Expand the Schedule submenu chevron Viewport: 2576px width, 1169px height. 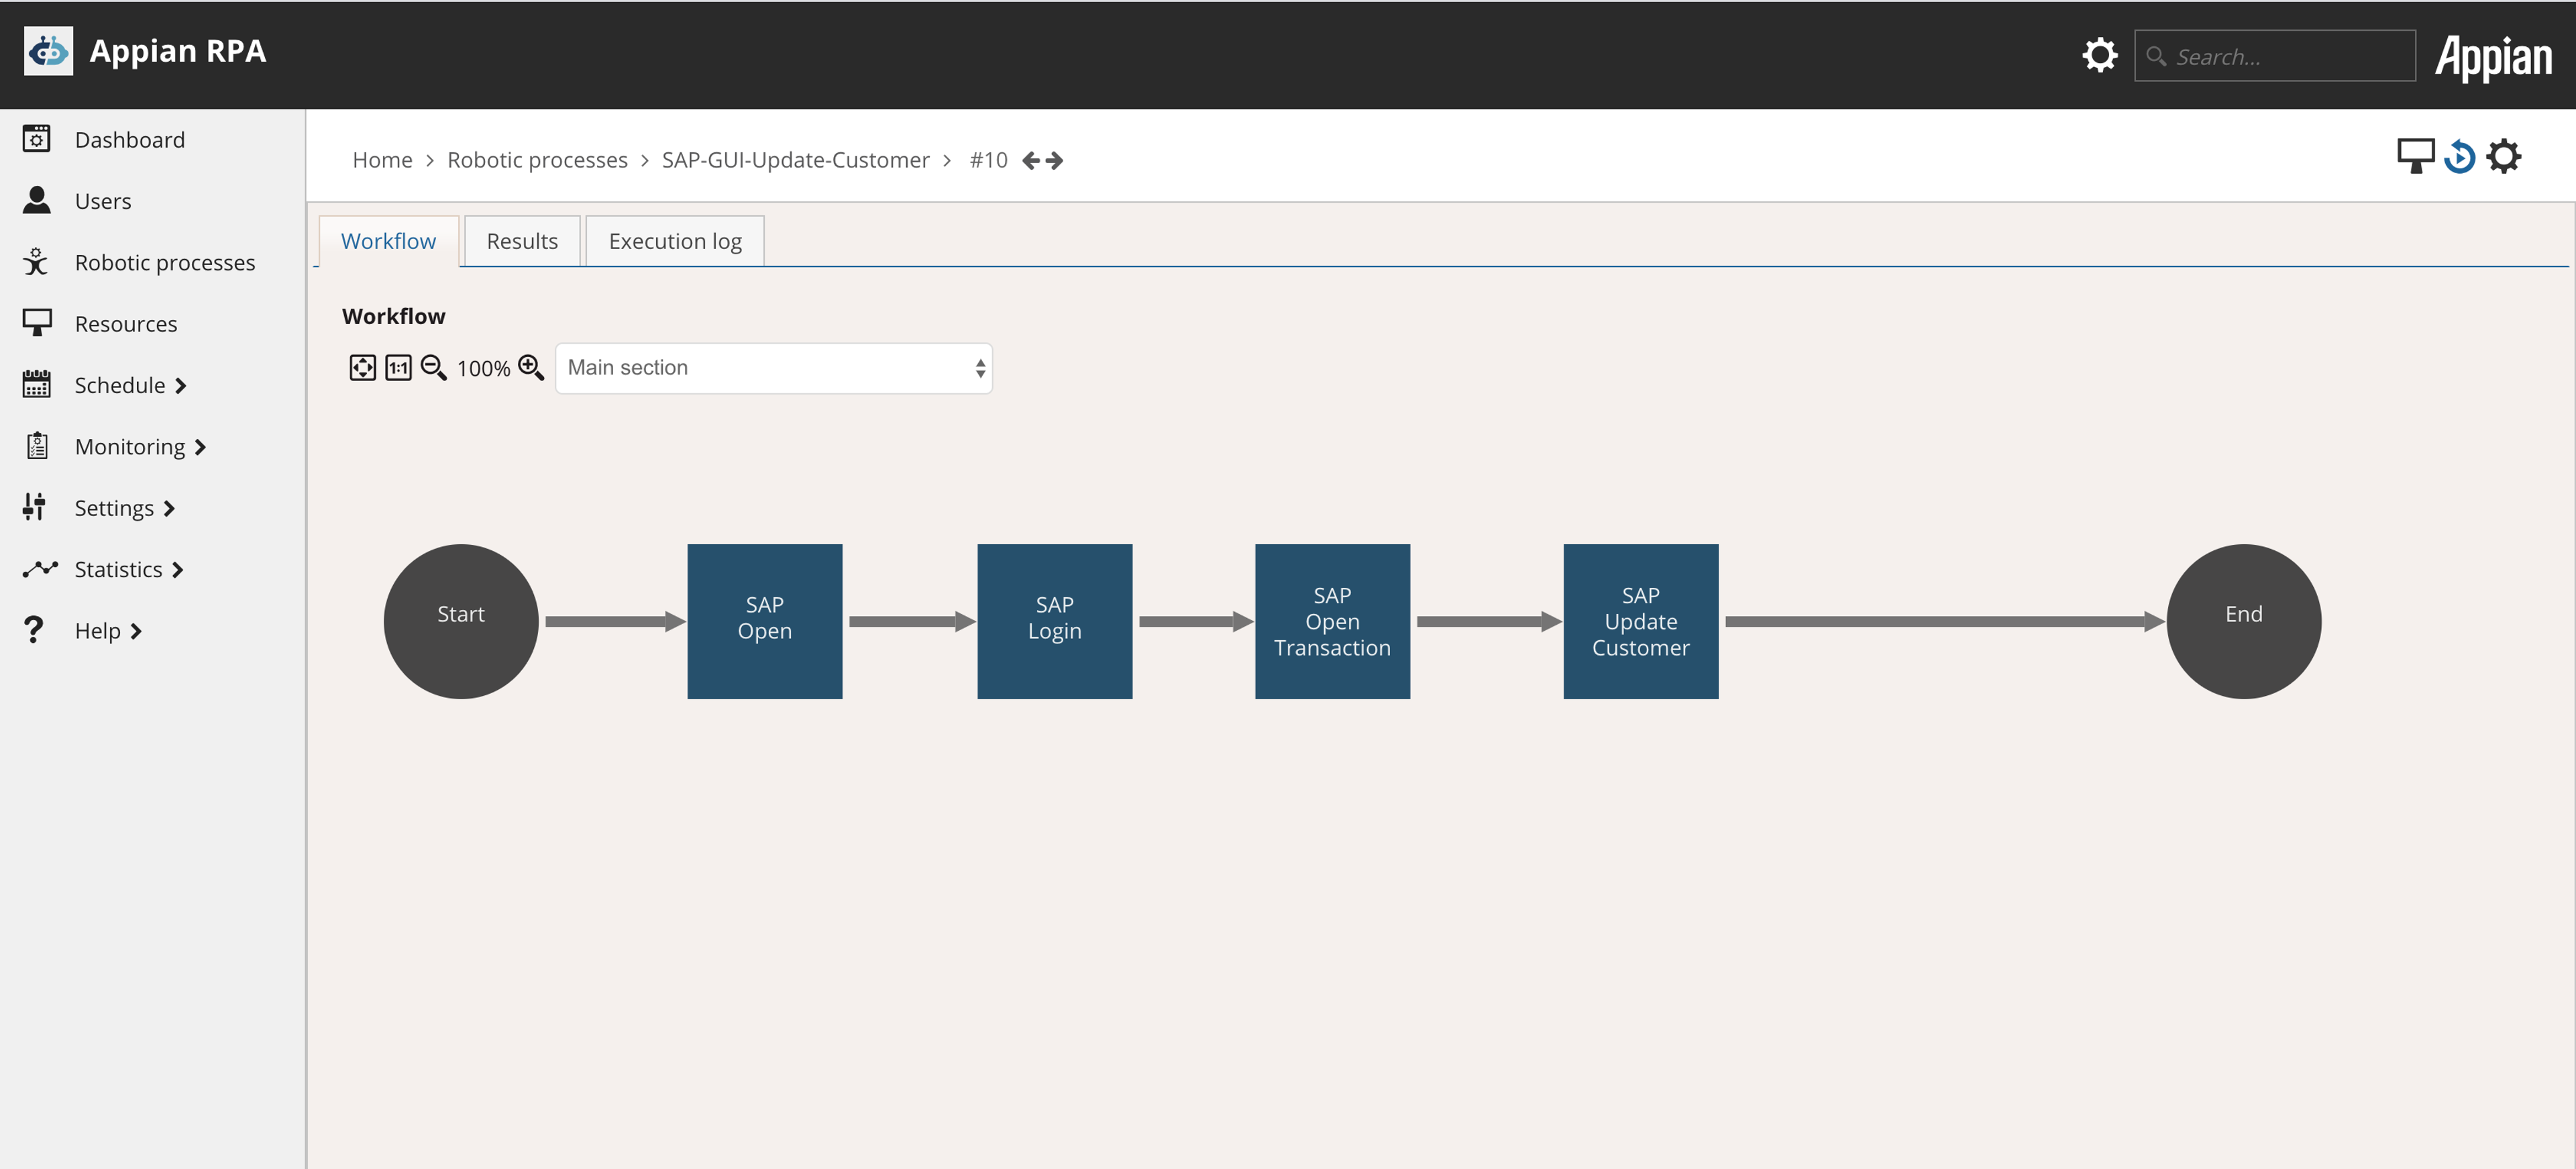coord(181,386)
